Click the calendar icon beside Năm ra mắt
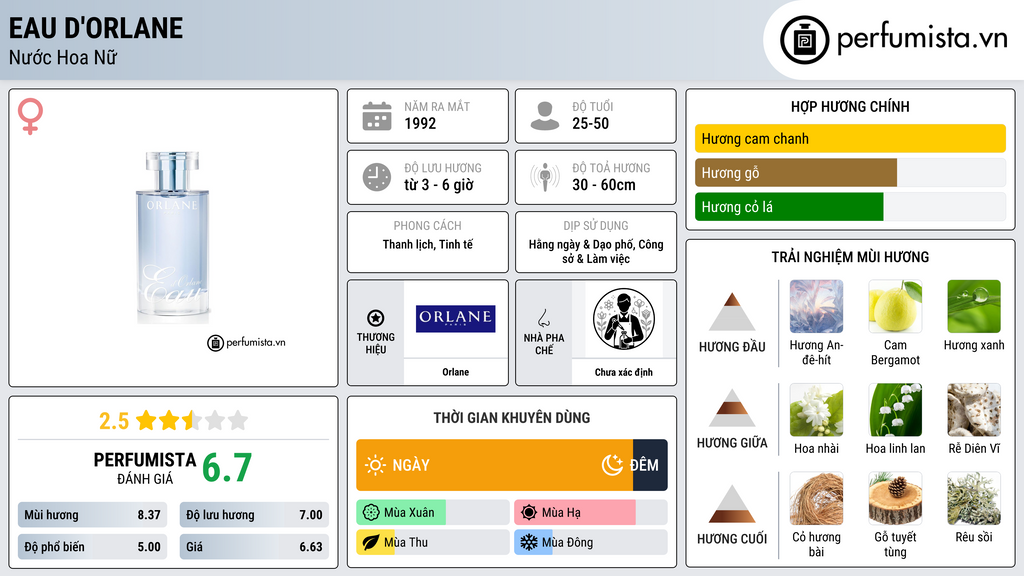Screen dimensions: 1024x576 pos(377,116)
